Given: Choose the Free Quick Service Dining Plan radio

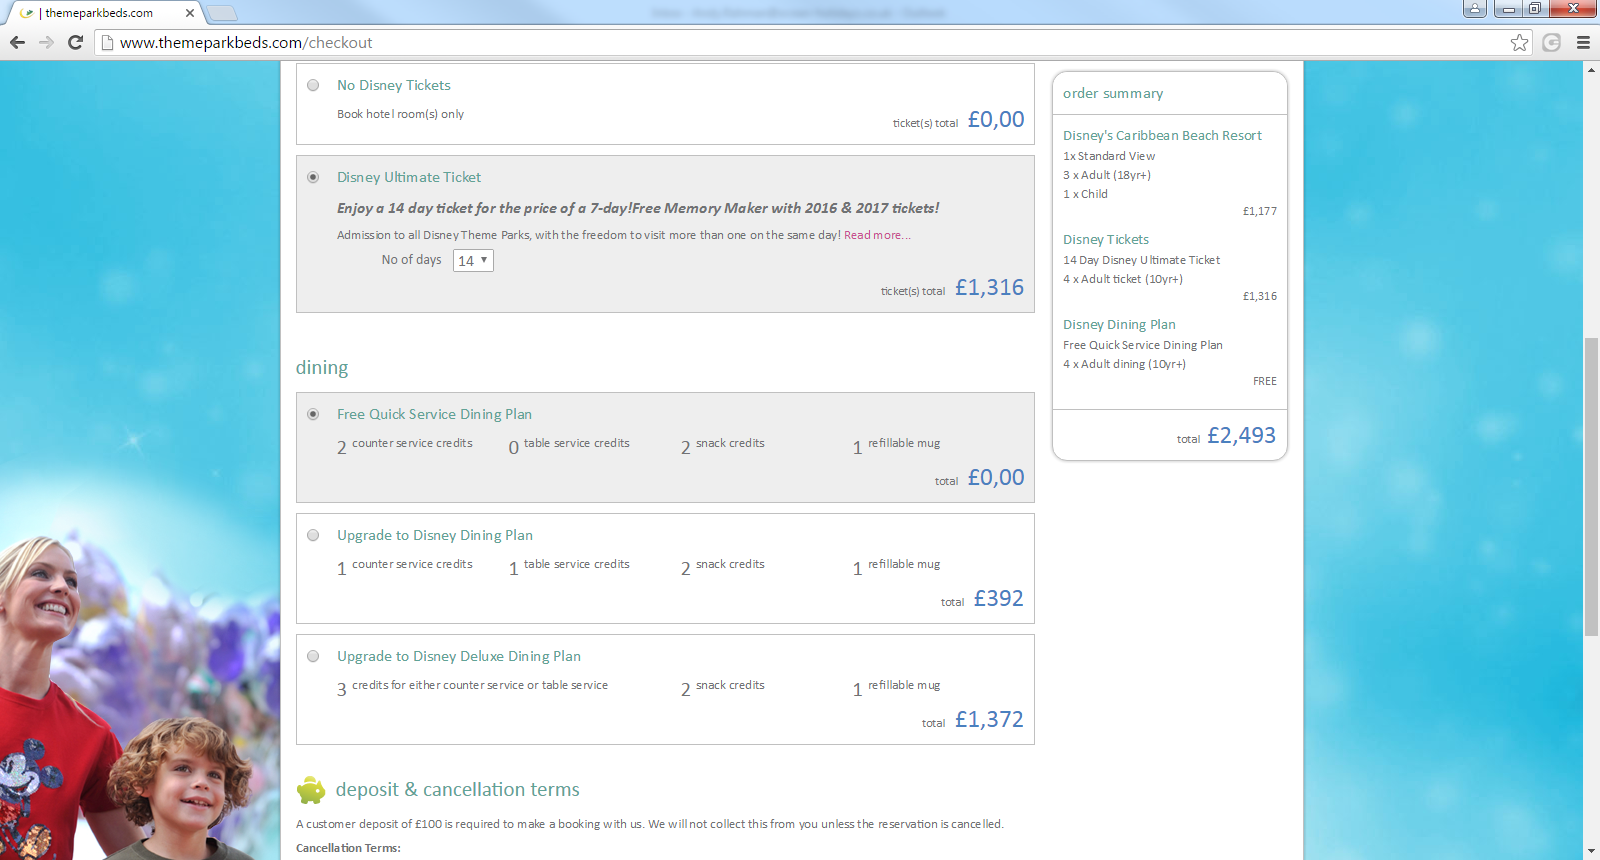Looking at the screenshot, I should (313, 414).
